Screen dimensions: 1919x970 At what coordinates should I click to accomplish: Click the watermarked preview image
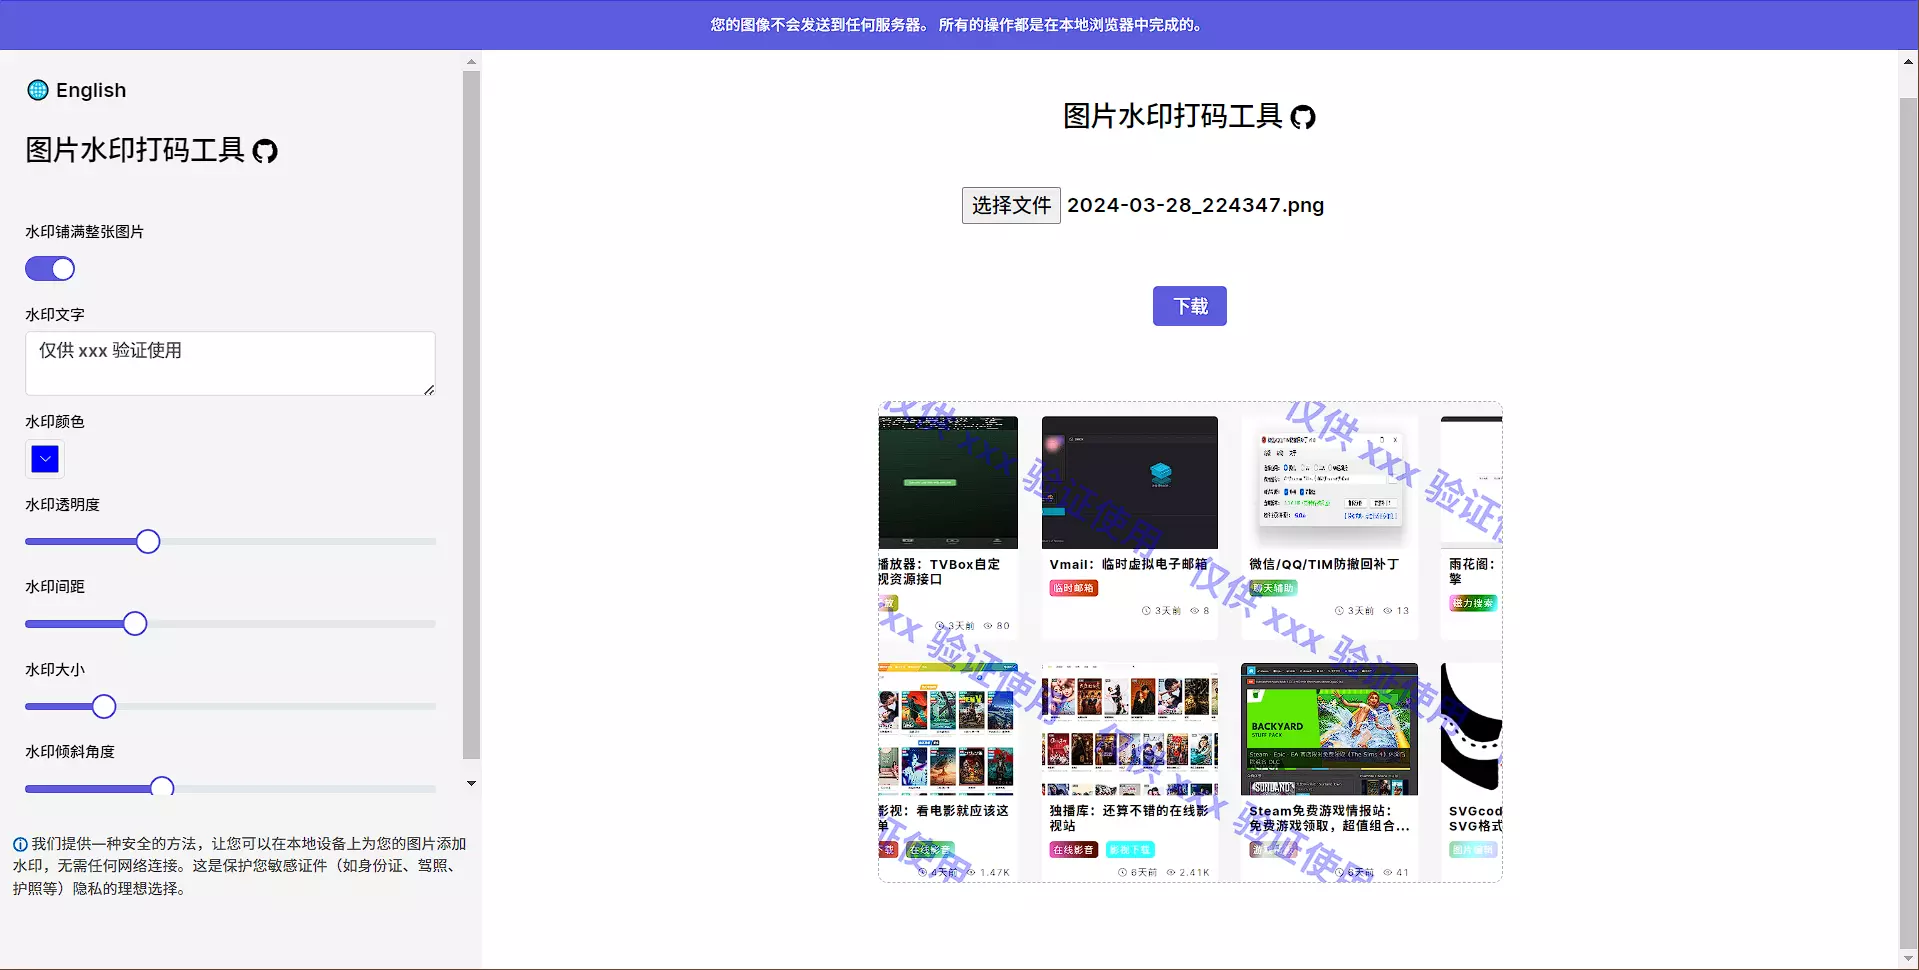point(1190,642)
